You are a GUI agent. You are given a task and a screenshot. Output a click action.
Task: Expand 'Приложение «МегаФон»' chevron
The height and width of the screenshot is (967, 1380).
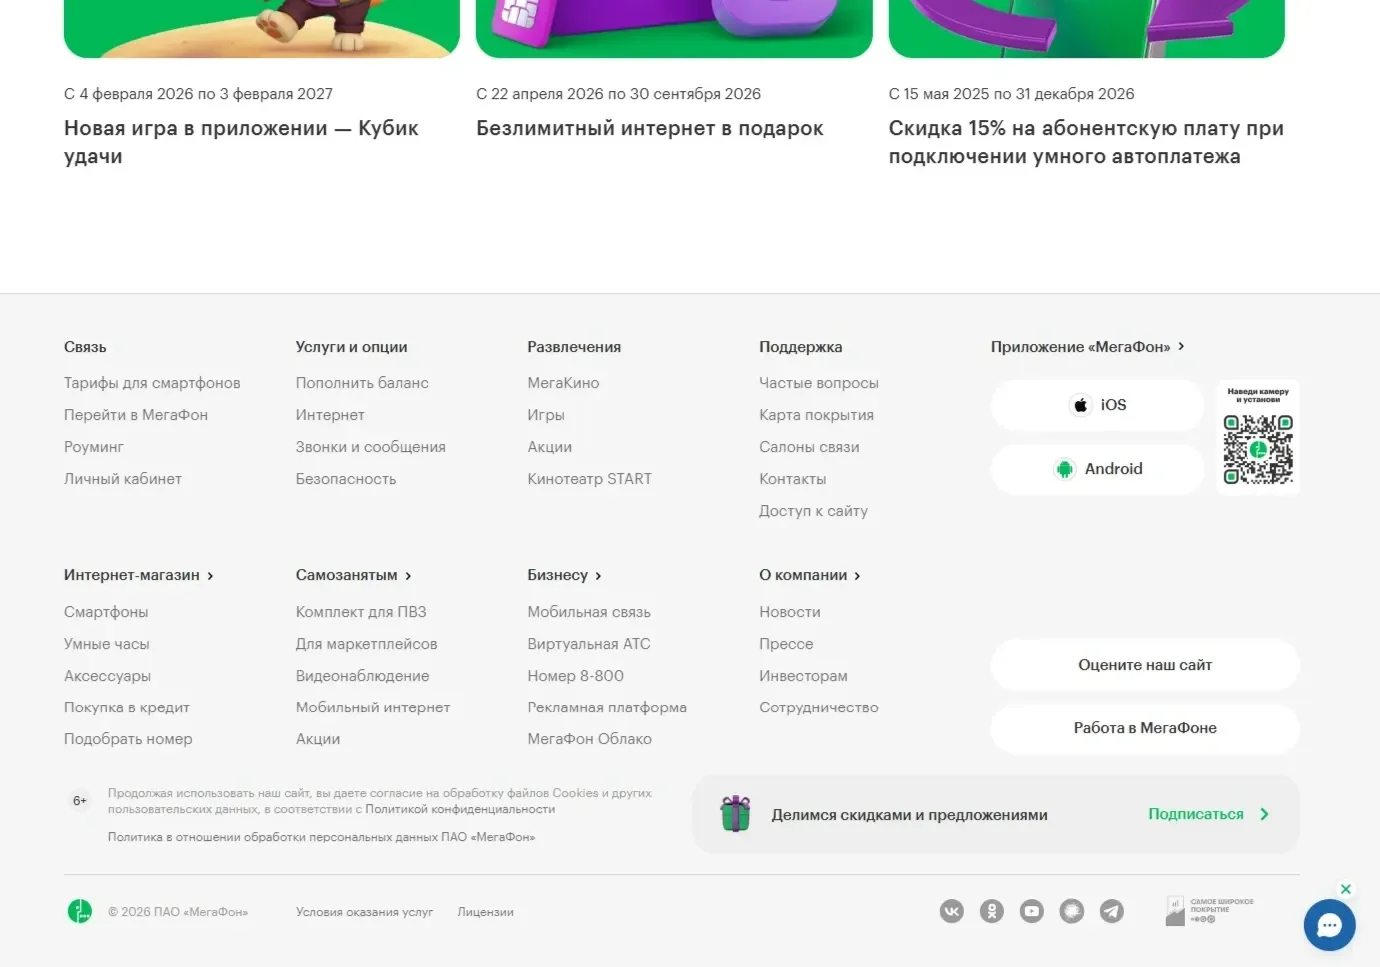1181,346
